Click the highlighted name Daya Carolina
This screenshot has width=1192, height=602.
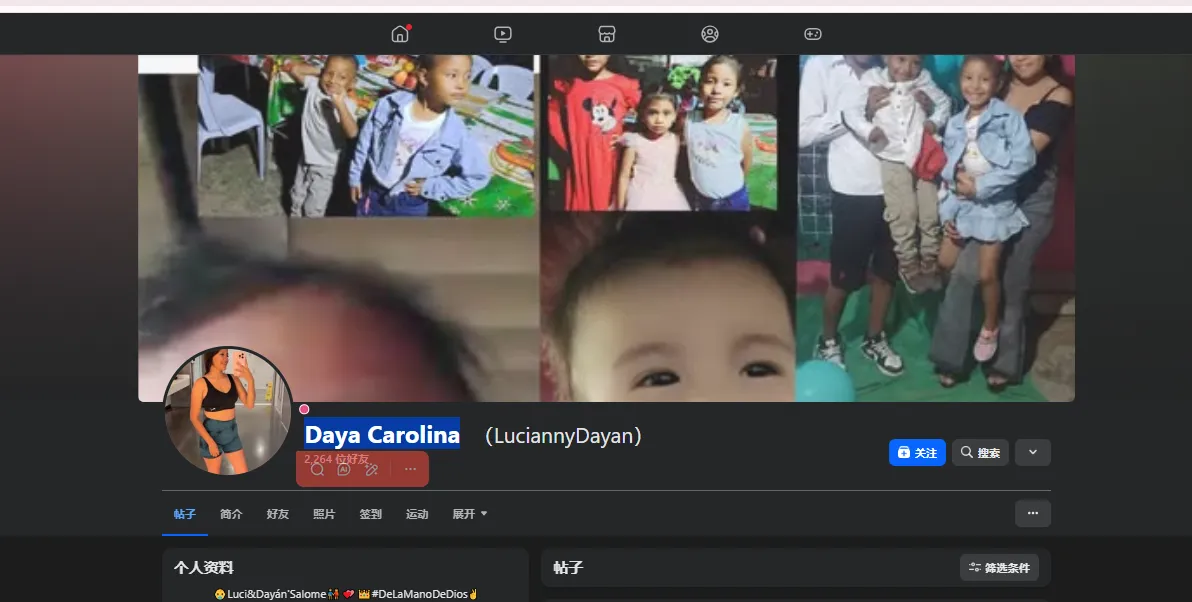pyautogui.click(x=382, y=434)
